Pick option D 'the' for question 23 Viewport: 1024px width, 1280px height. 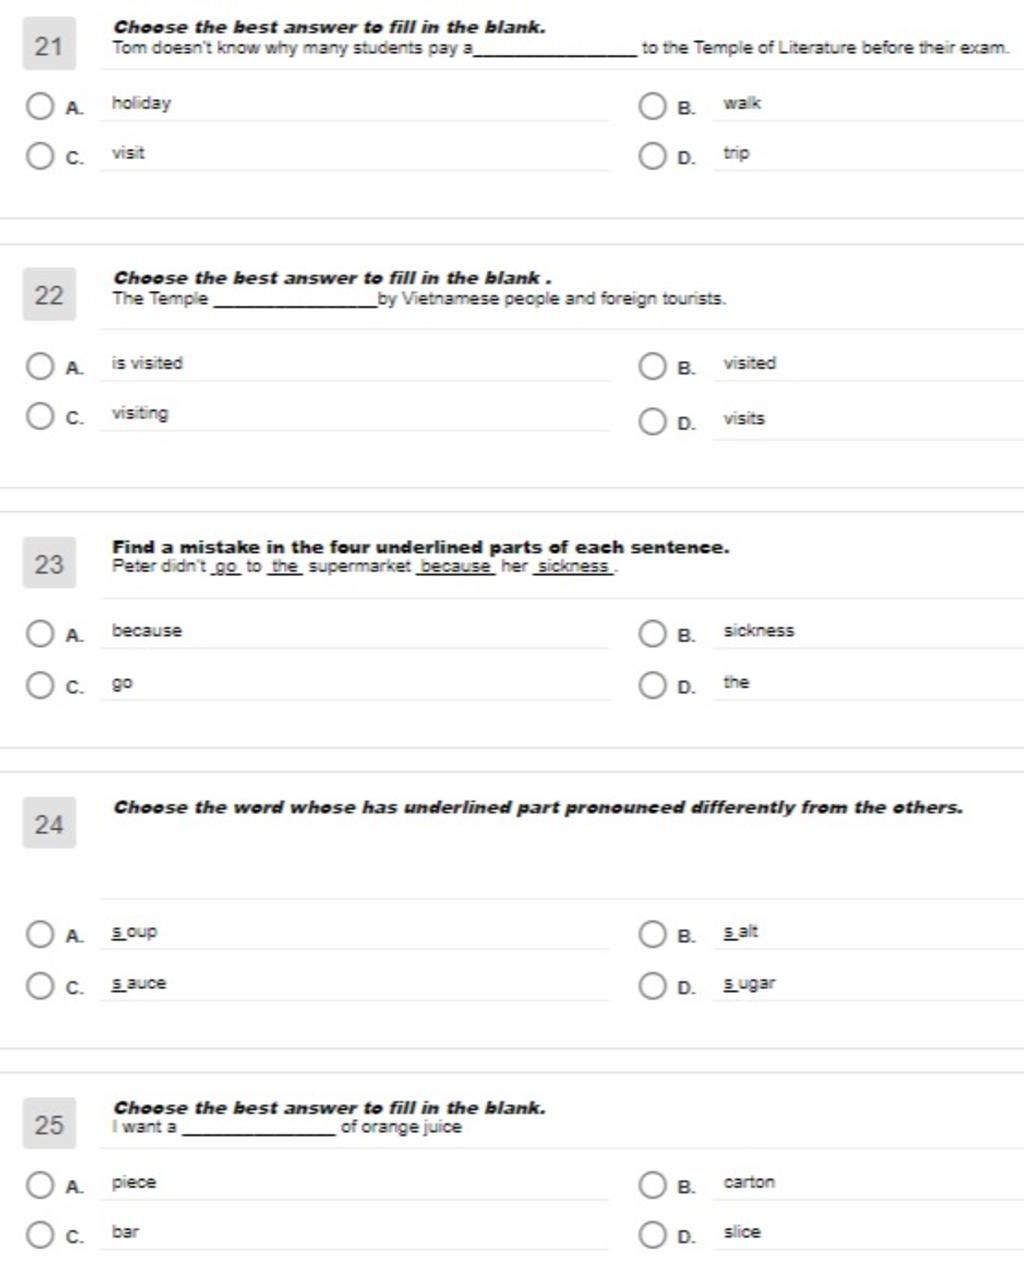652,685
